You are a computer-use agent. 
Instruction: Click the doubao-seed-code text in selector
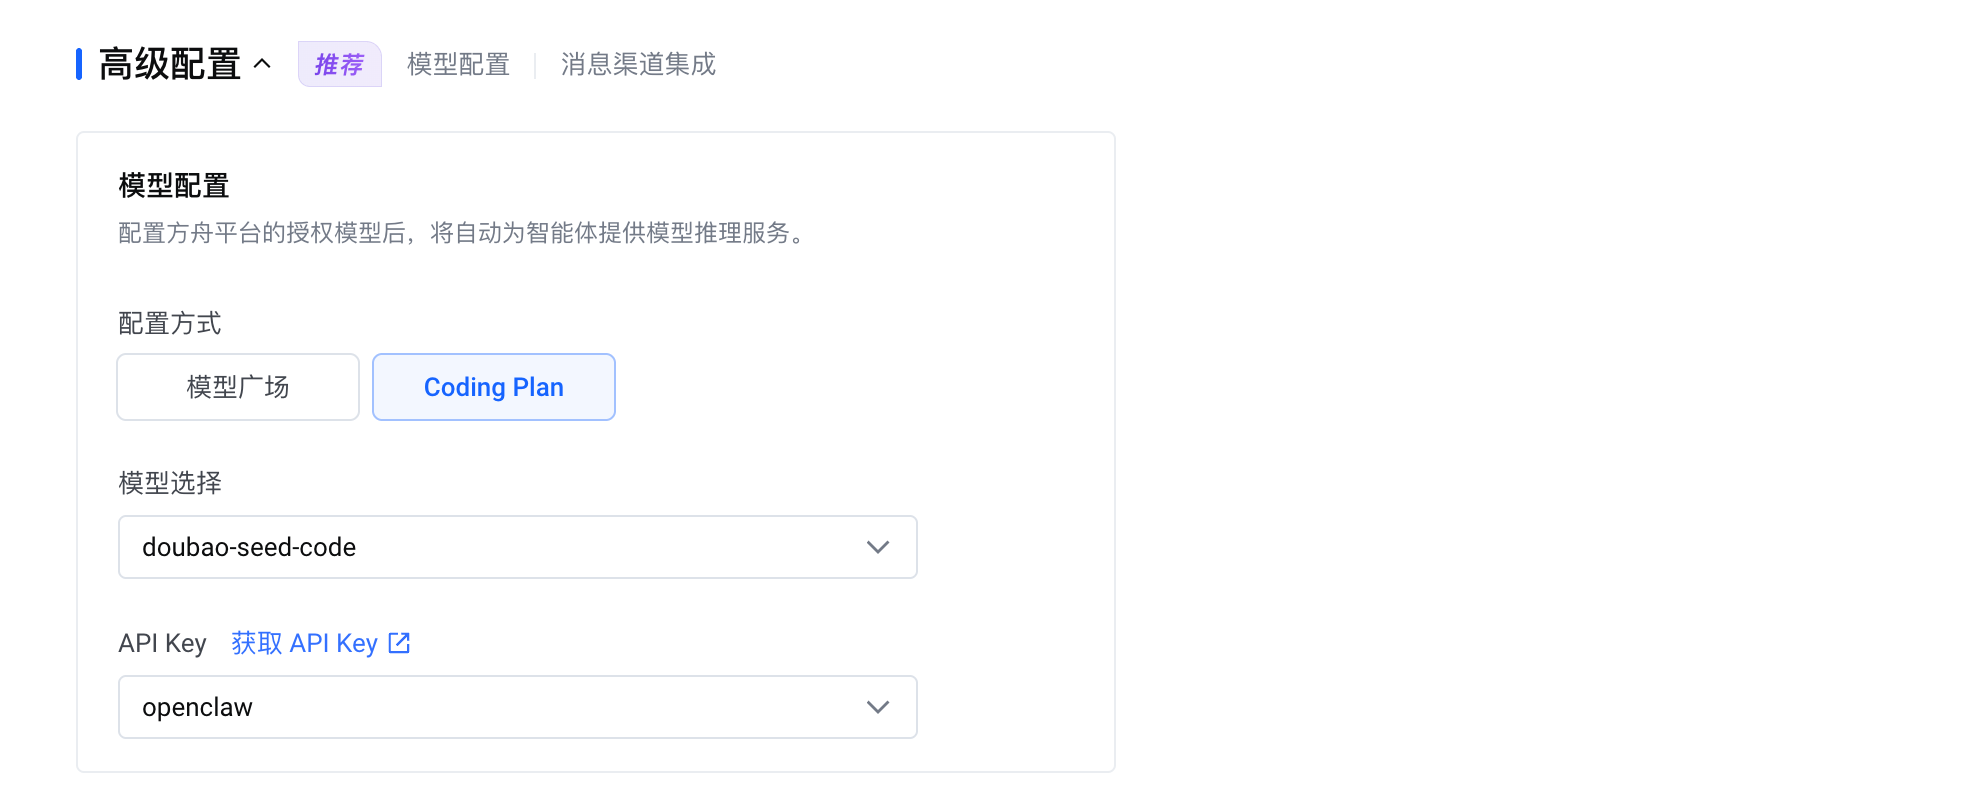click(x=249, y=547)
